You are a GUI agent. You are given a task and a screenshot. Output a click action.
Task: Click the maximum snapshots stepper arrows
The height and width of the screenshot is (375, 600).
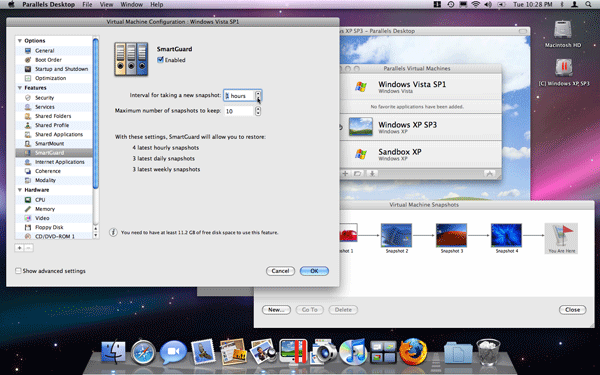pos(258,111)
